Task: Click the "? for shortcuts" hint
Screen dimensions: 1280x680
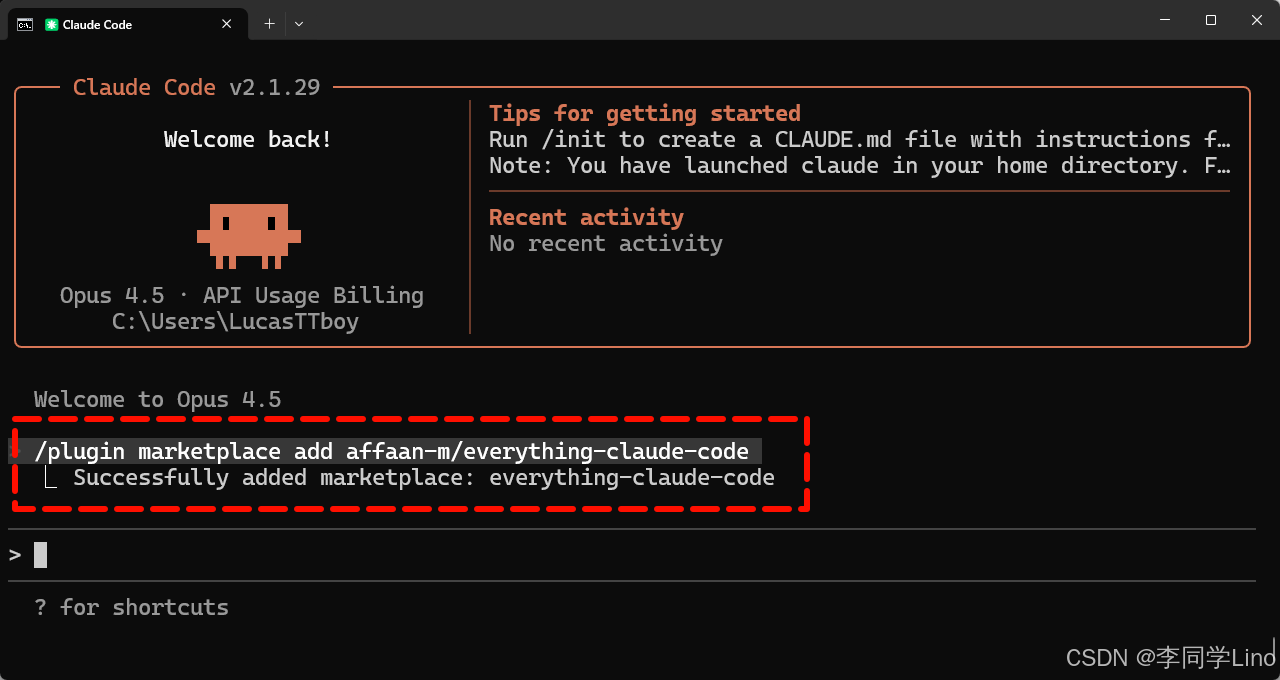Action: pyautogui.click(x=131, y=607)
